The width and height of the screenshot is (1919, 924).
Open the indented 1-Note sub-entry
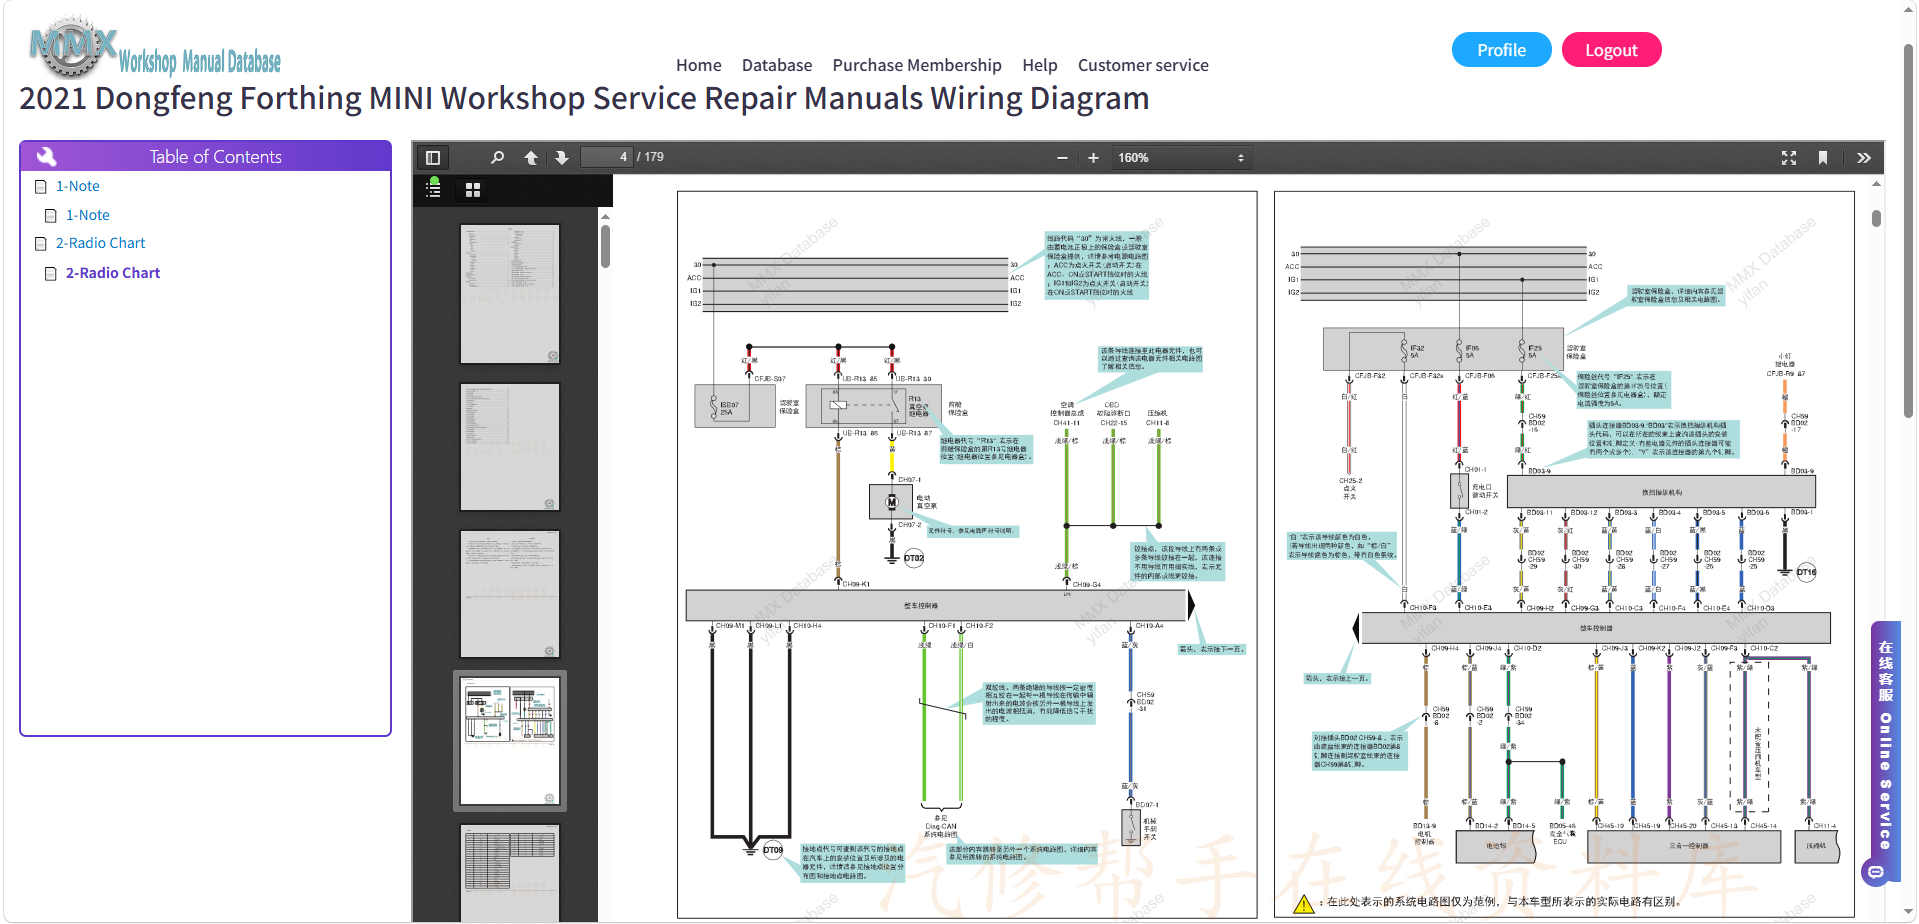(87, 215)
